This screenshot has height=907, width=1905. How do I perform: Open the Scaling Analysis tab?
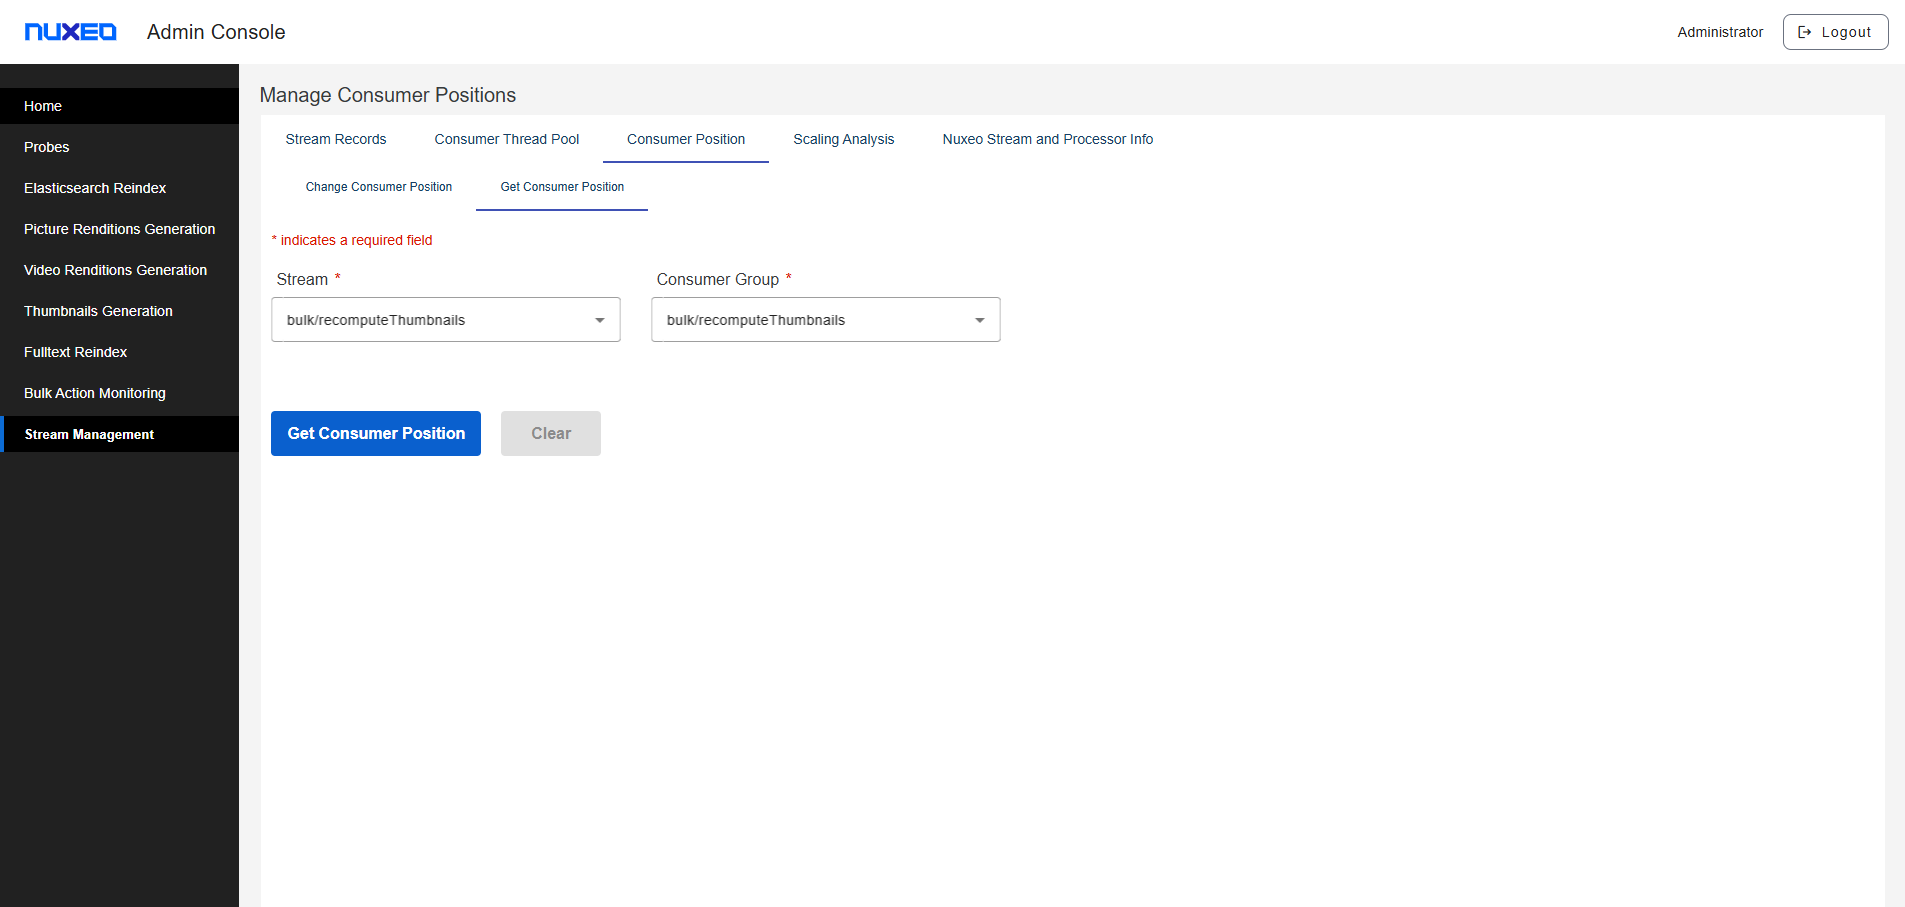click(843, 139)
